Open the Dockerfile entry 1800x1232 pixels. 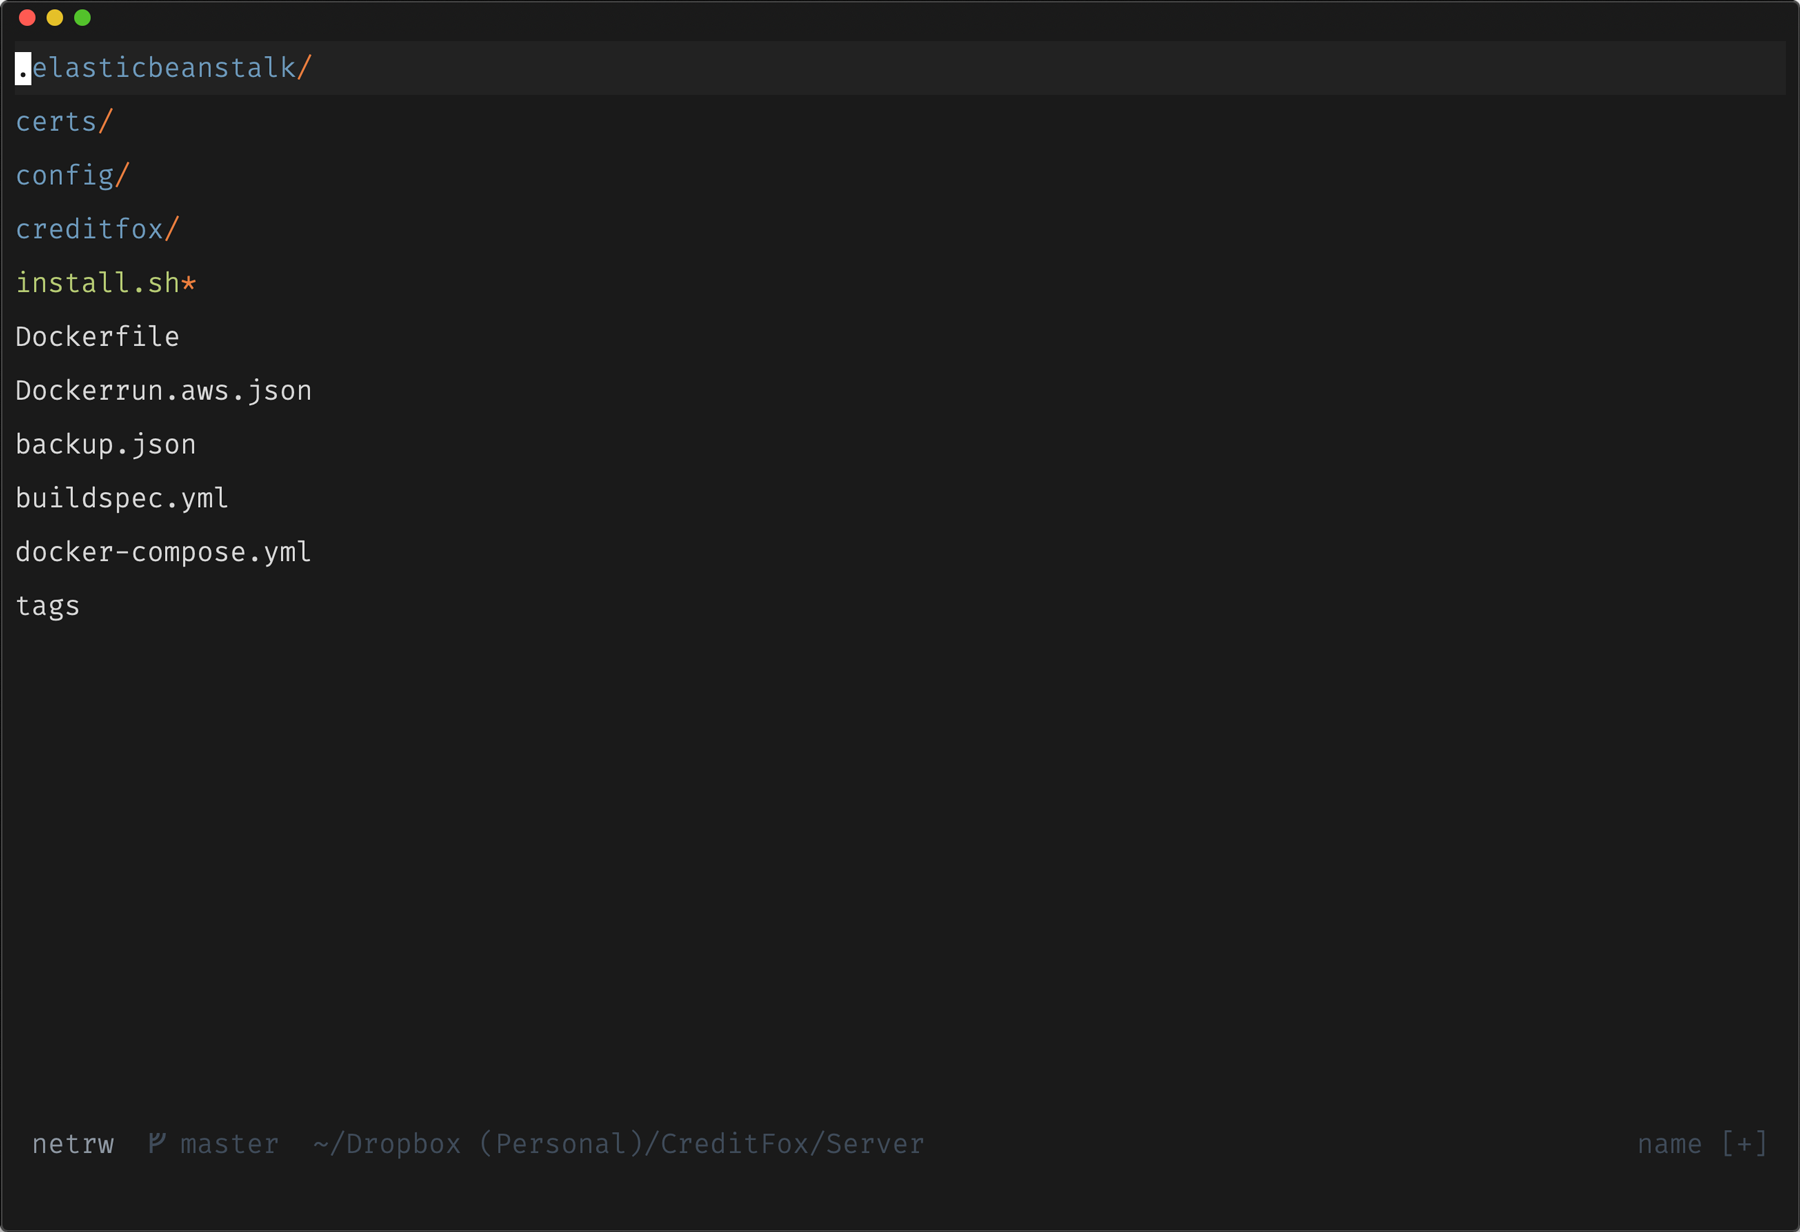98,337
